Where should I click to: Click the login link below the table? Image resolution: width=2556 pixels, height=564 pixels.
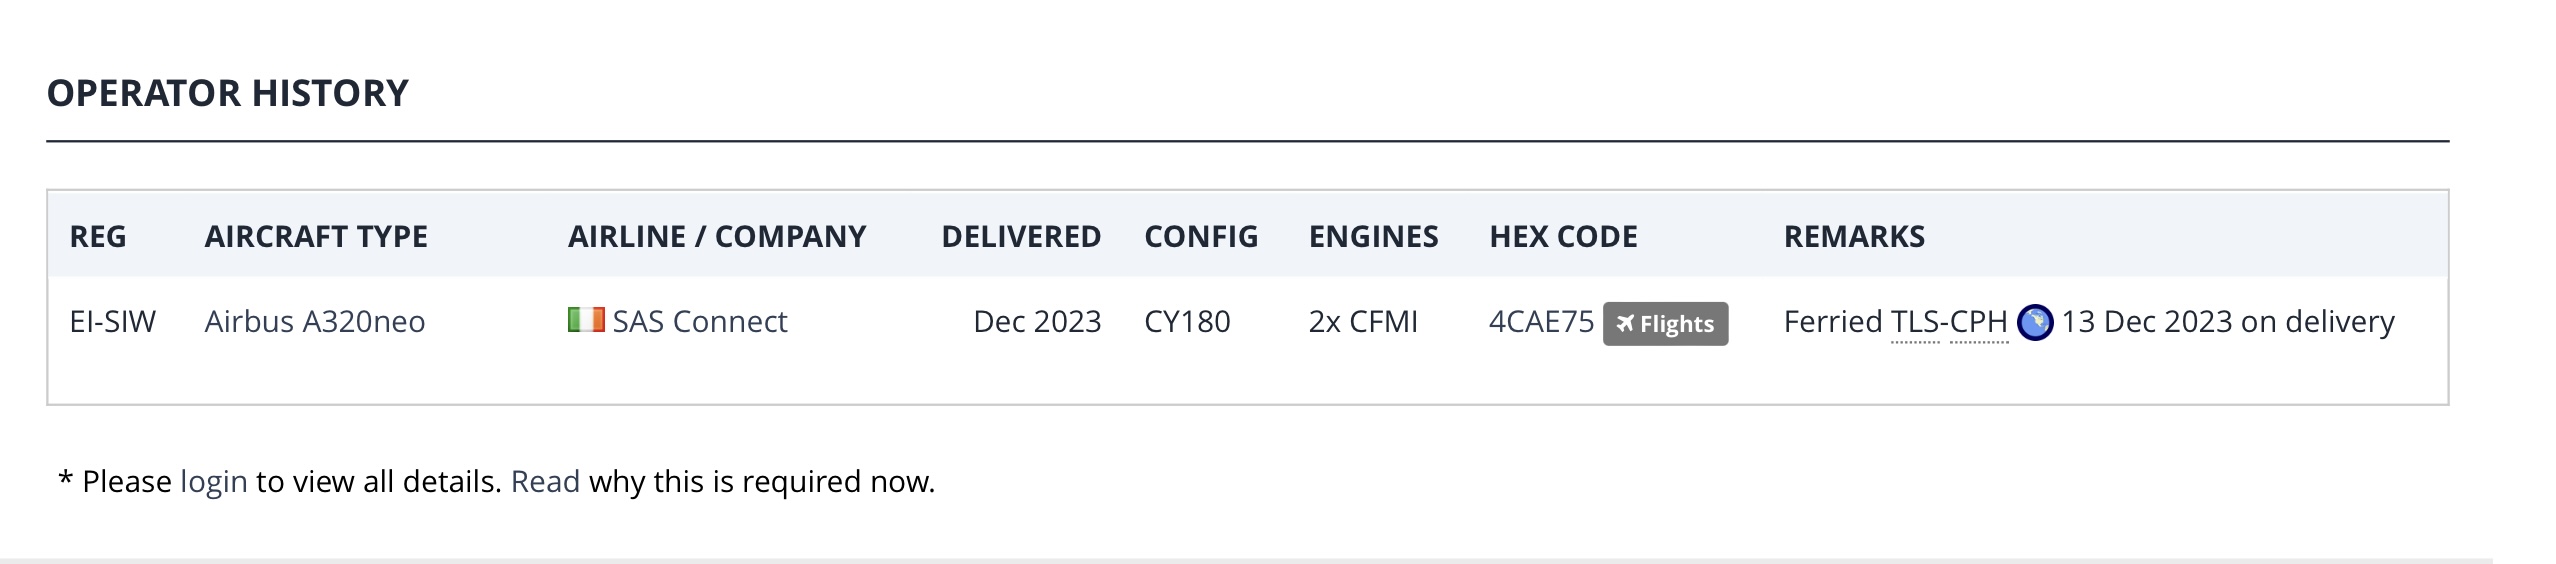213,482
